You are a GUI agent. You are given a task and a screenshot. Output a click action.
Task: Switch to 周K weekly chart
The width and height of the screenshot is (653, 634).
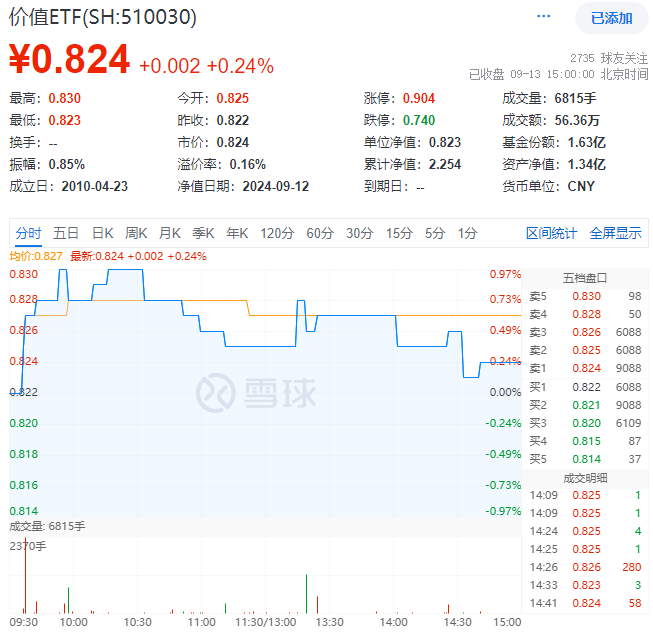click(136, 233)
